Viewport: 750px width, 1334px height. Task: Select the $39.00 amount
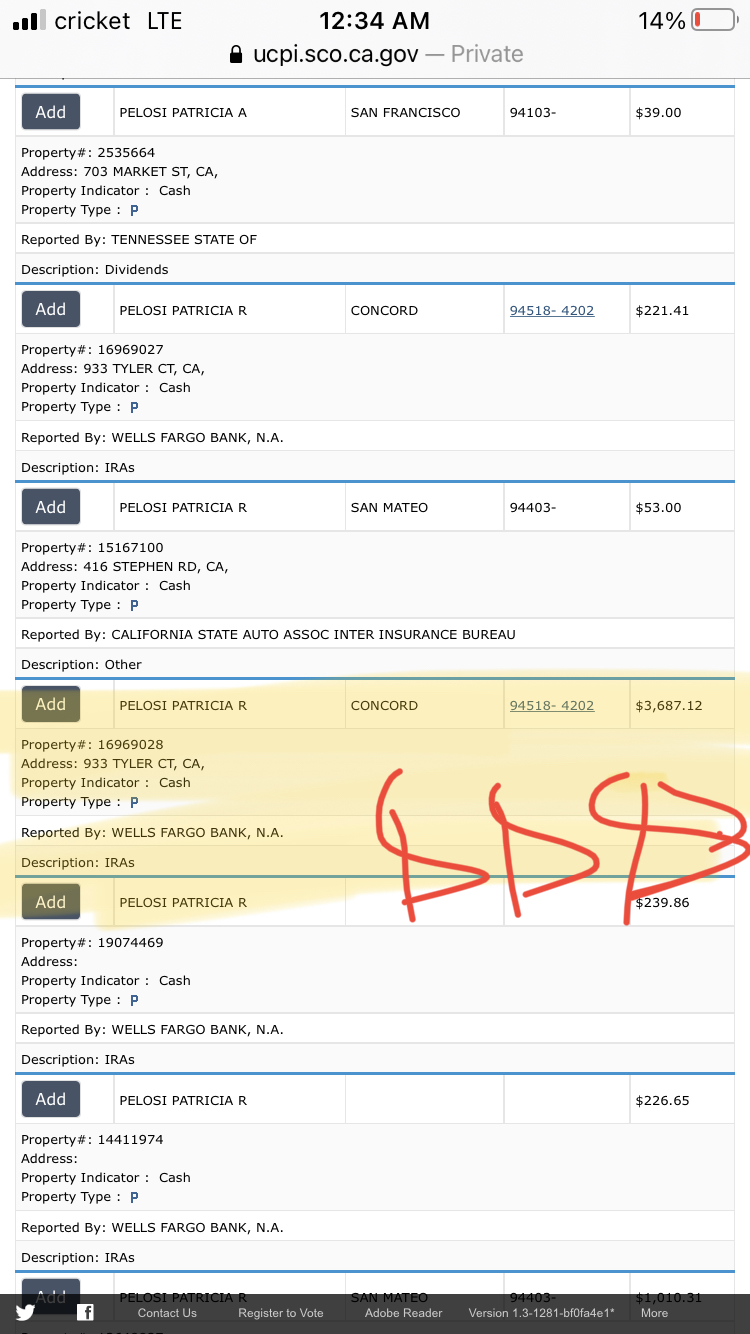[658, 112]
